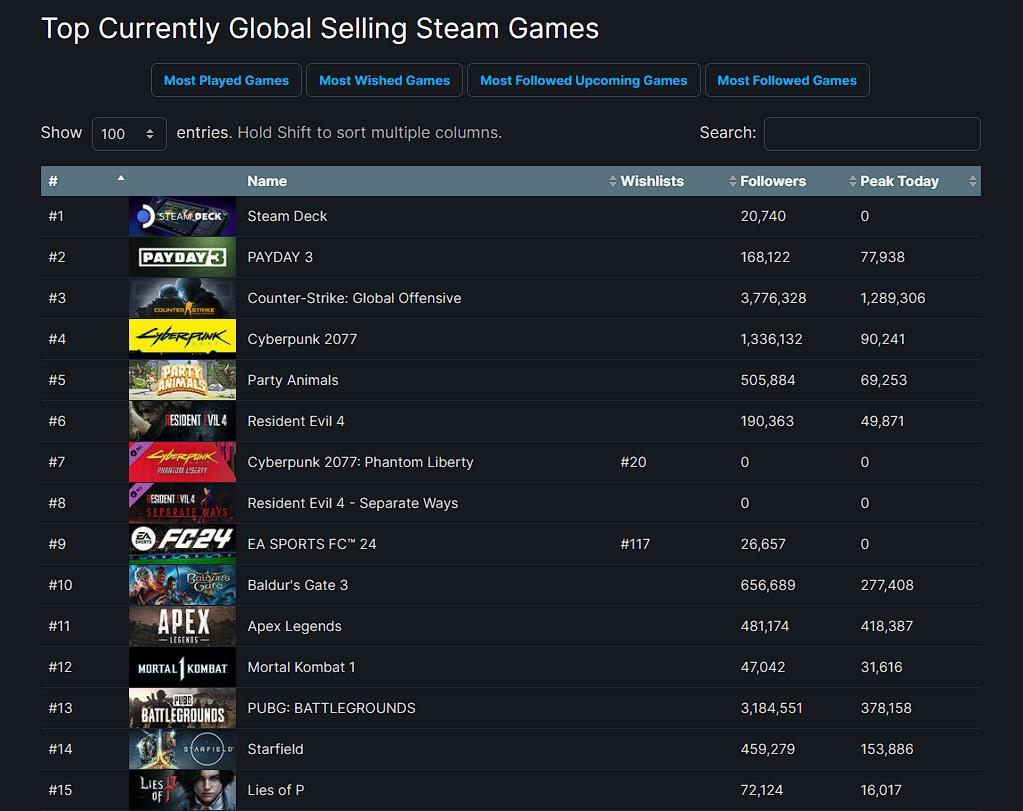This screenshot has height=811, width=1023.
Task: Click followers value 20,740 for Steam Deck
Action: click(763, 216)
